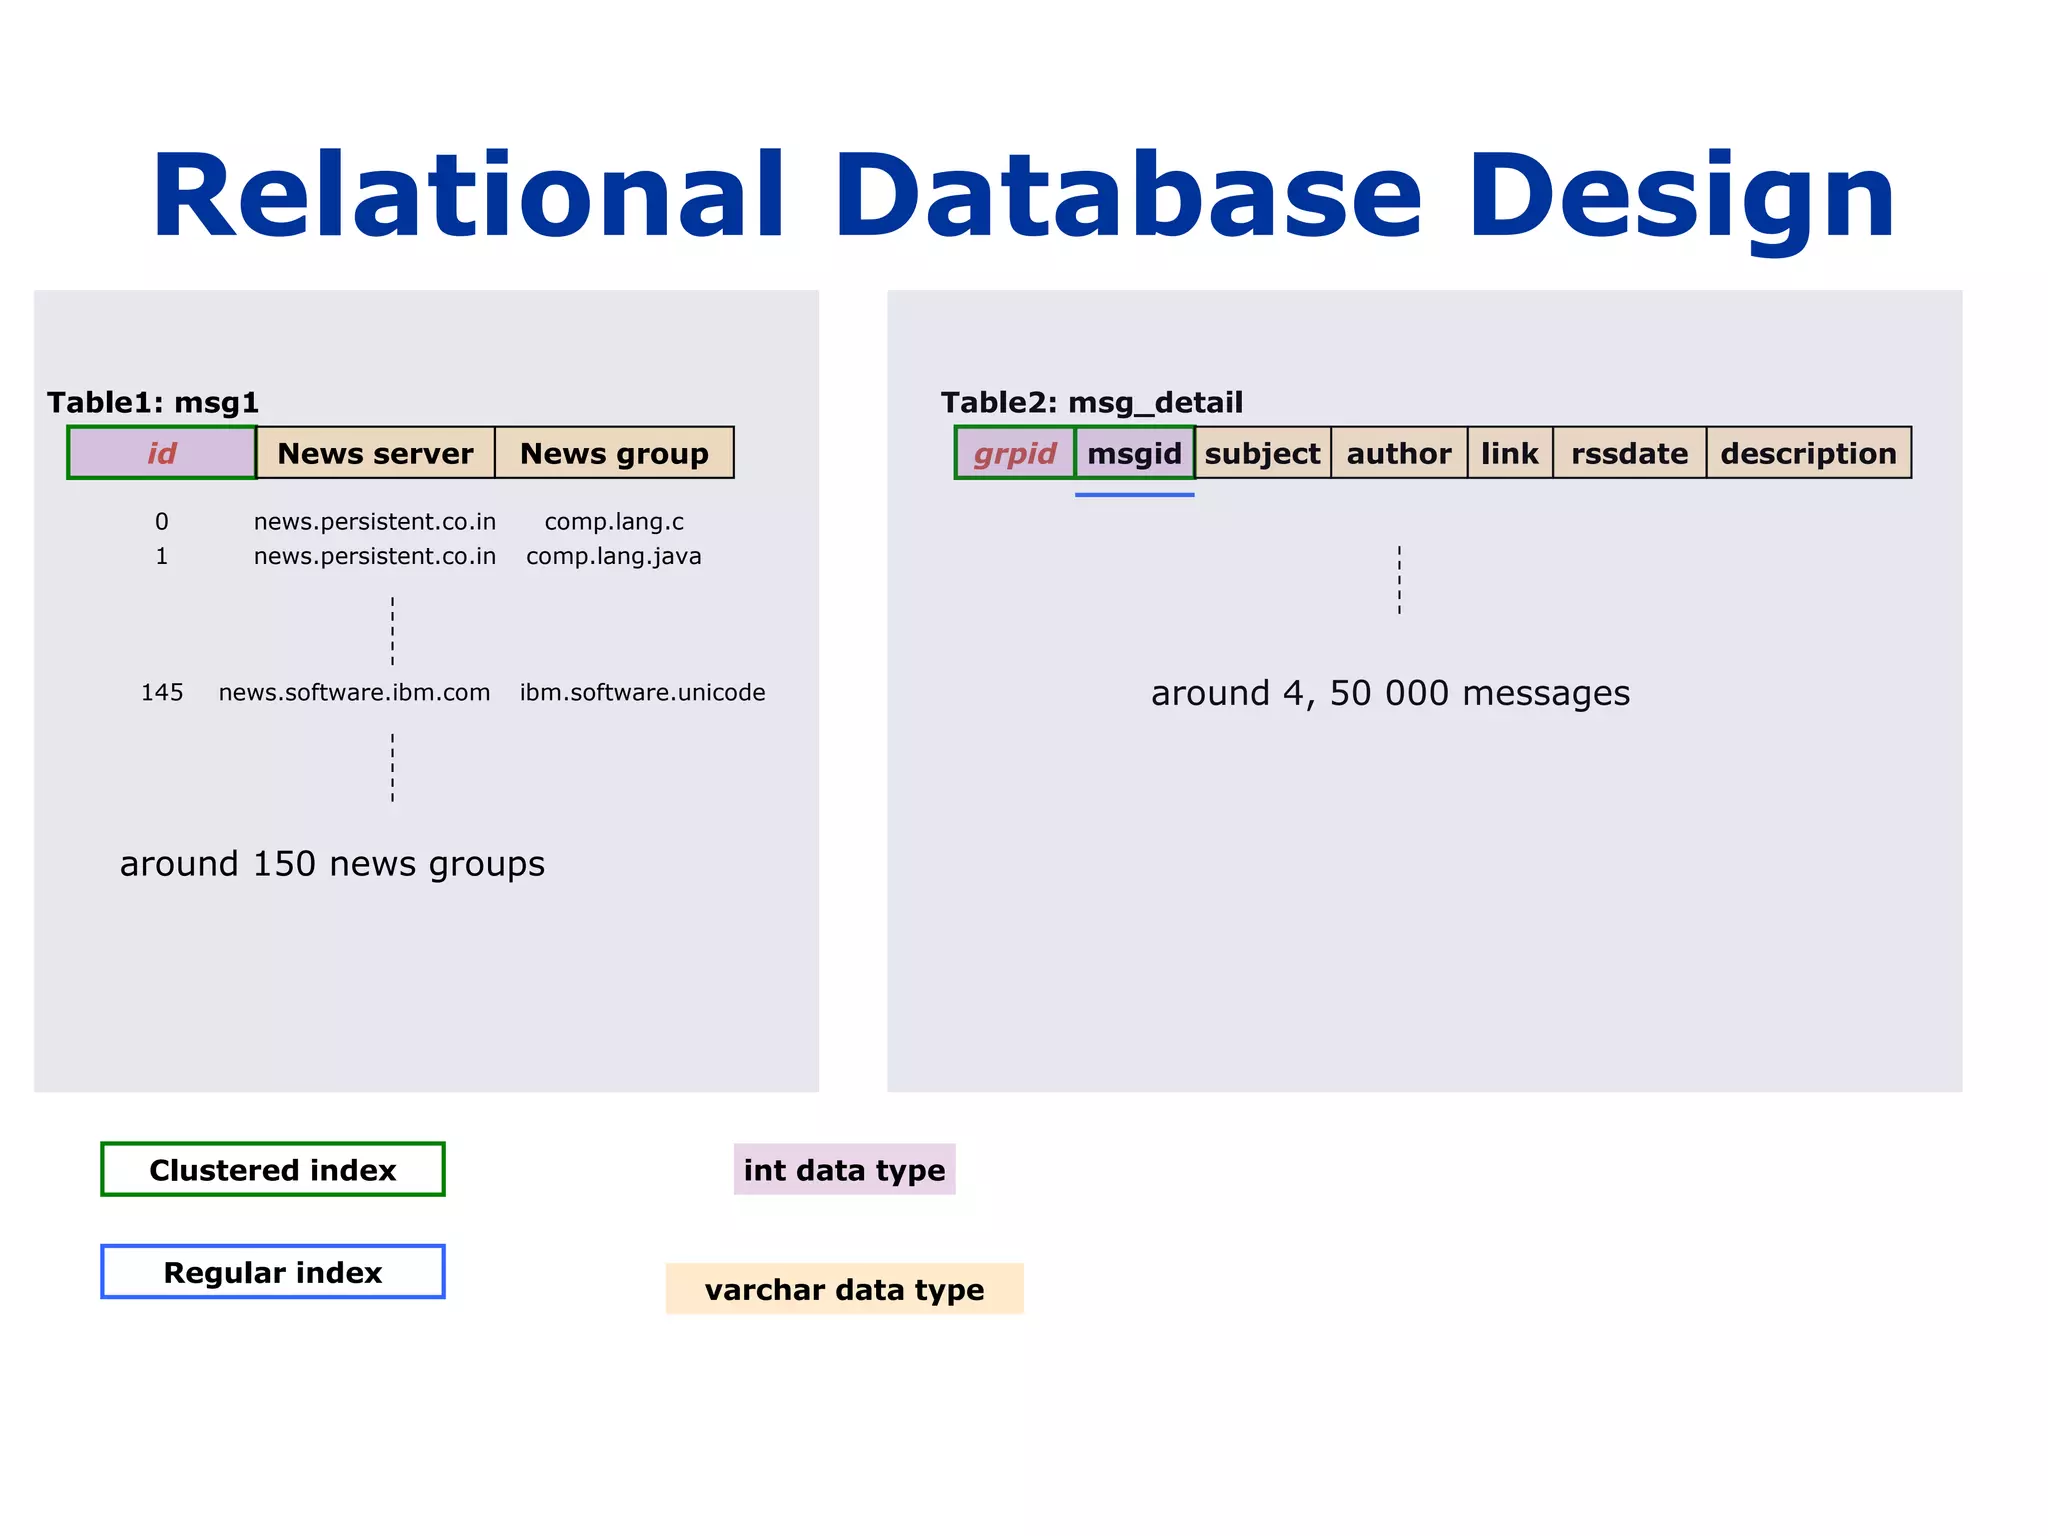This screenshot has width=2048, height=1536.
Task: Select the 'varchar data type' color legend
Action: click(845, 1289)
